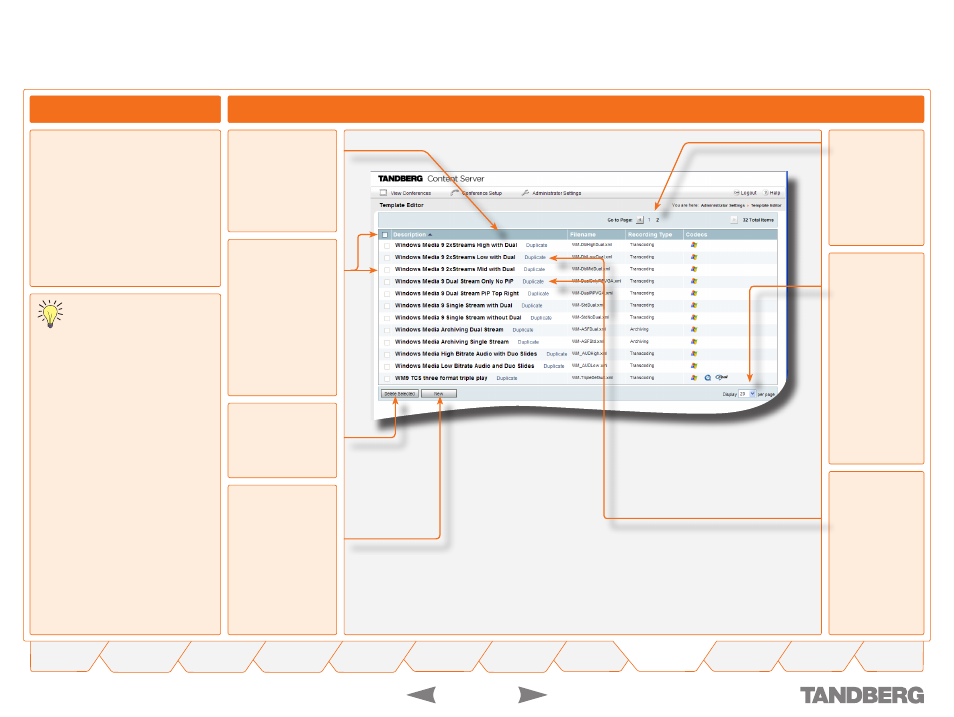Click Administrator Settings in the breadcrumb trail
Image resolution: width=954 pixels, height=717 pixels.
click(x=723, y=206)
